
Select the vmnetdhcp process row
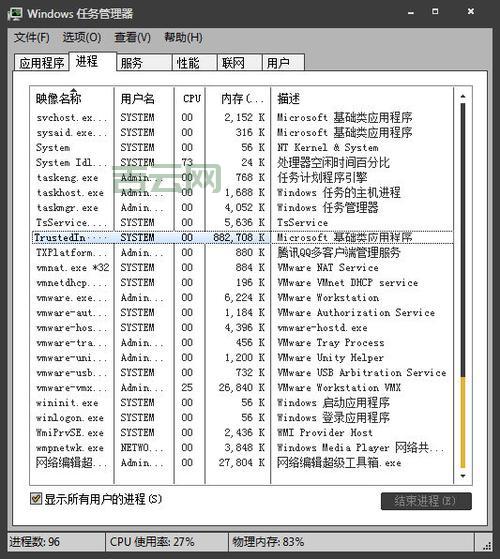242,282
